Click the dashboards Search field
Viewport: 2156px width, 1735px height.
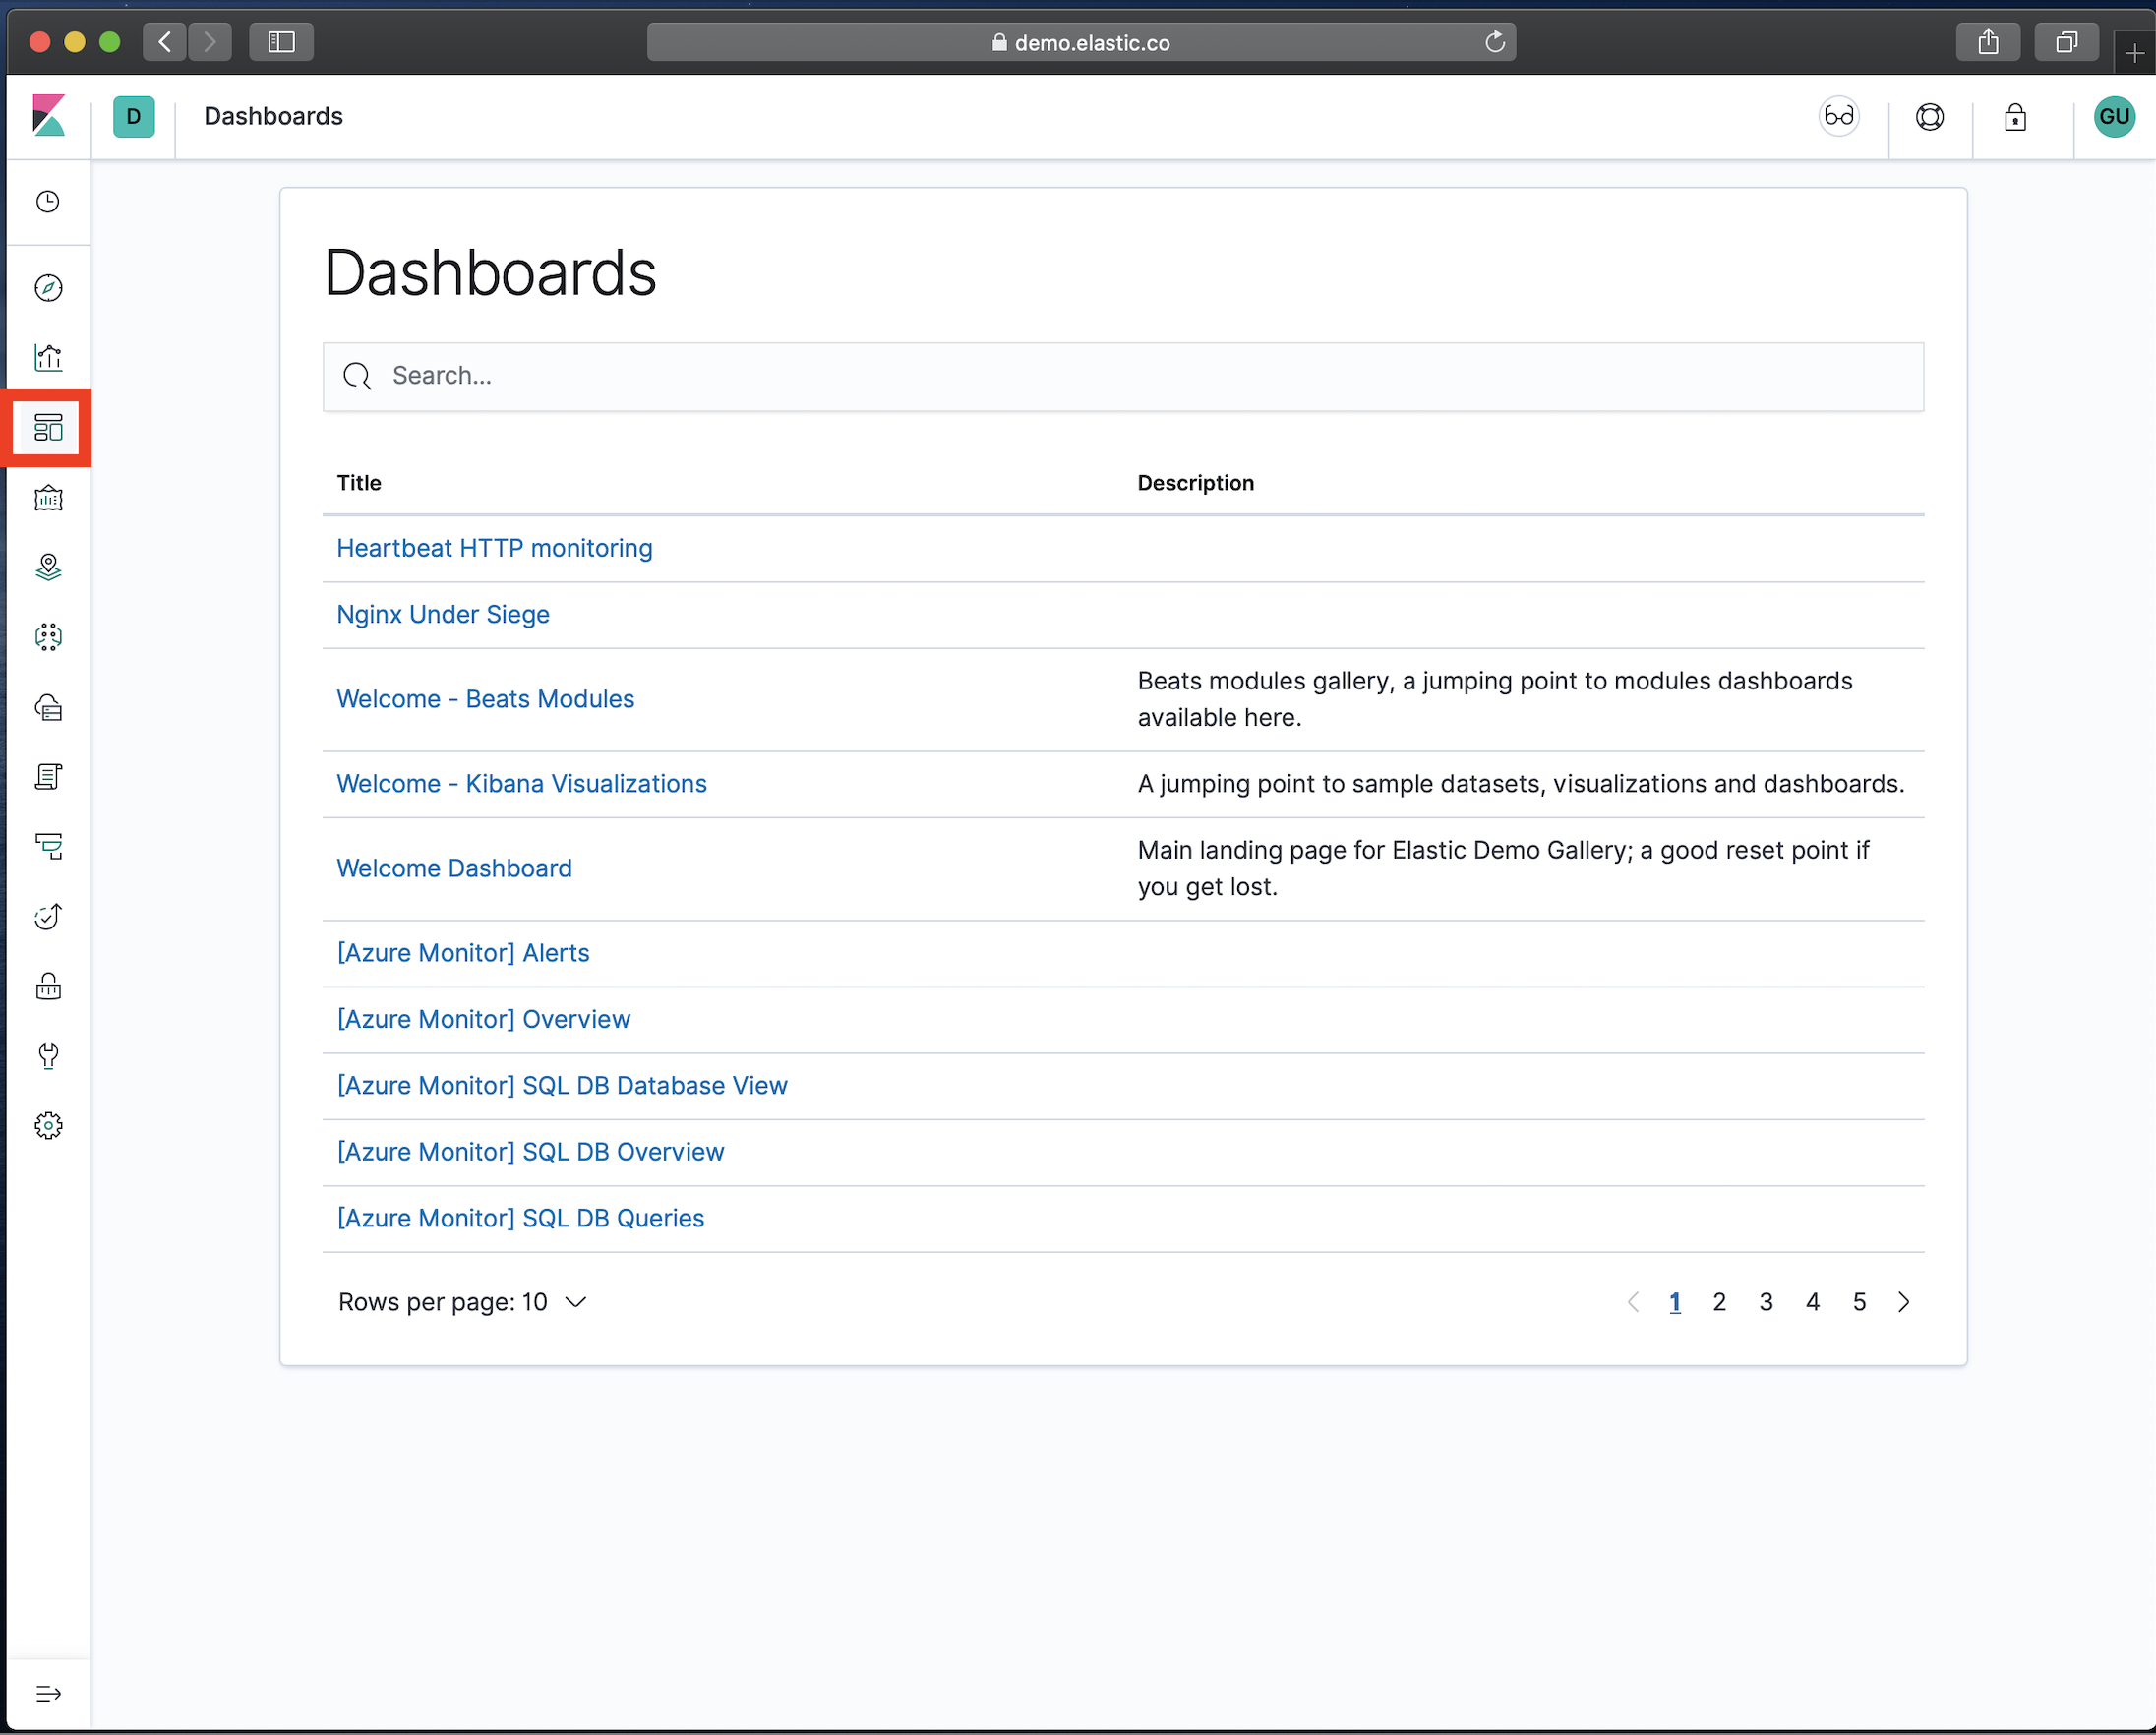pos(1122,376)
